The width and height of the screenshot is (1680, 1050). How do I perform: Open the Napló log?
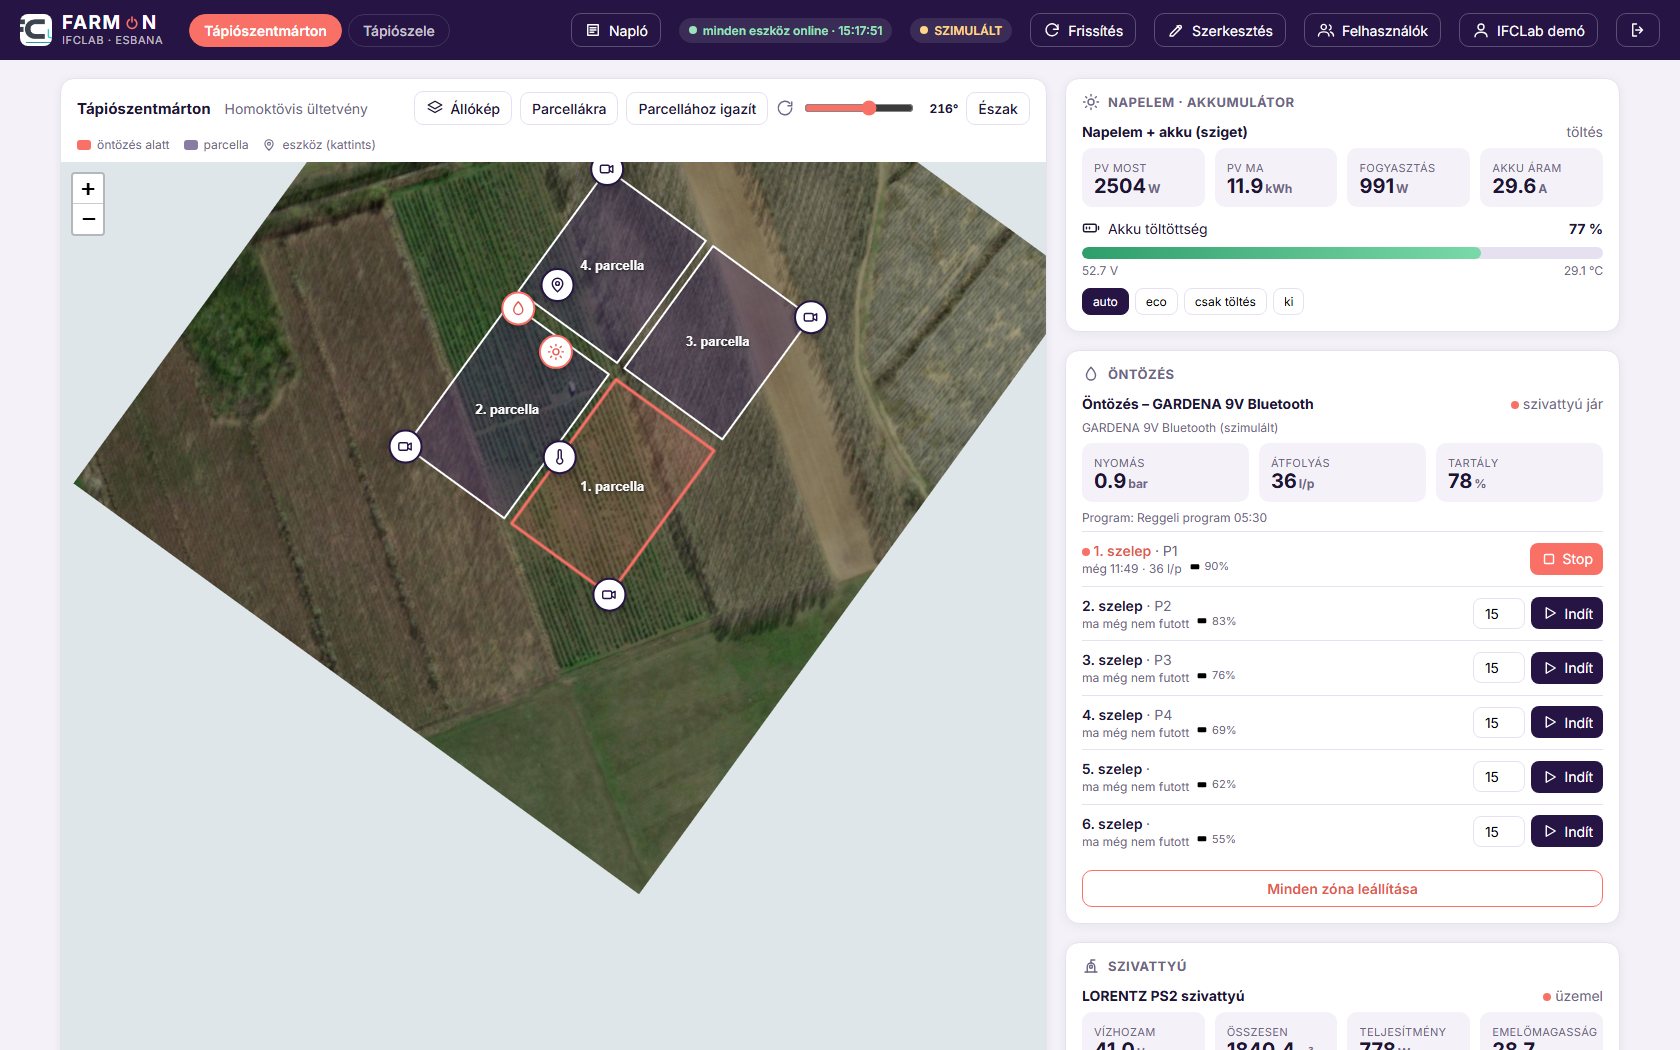[x=616, y=30]
